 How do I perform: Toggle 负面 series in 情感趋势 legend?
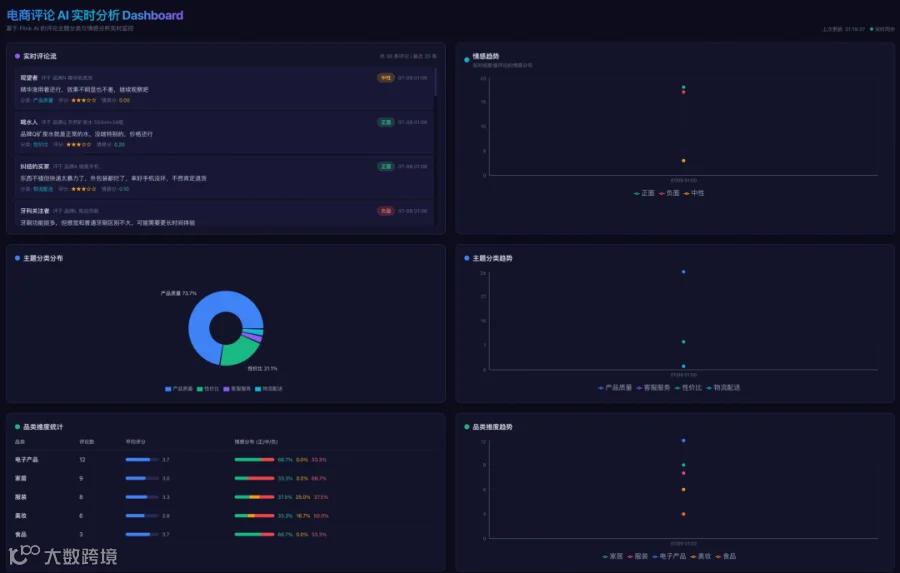tap(669, 193)
